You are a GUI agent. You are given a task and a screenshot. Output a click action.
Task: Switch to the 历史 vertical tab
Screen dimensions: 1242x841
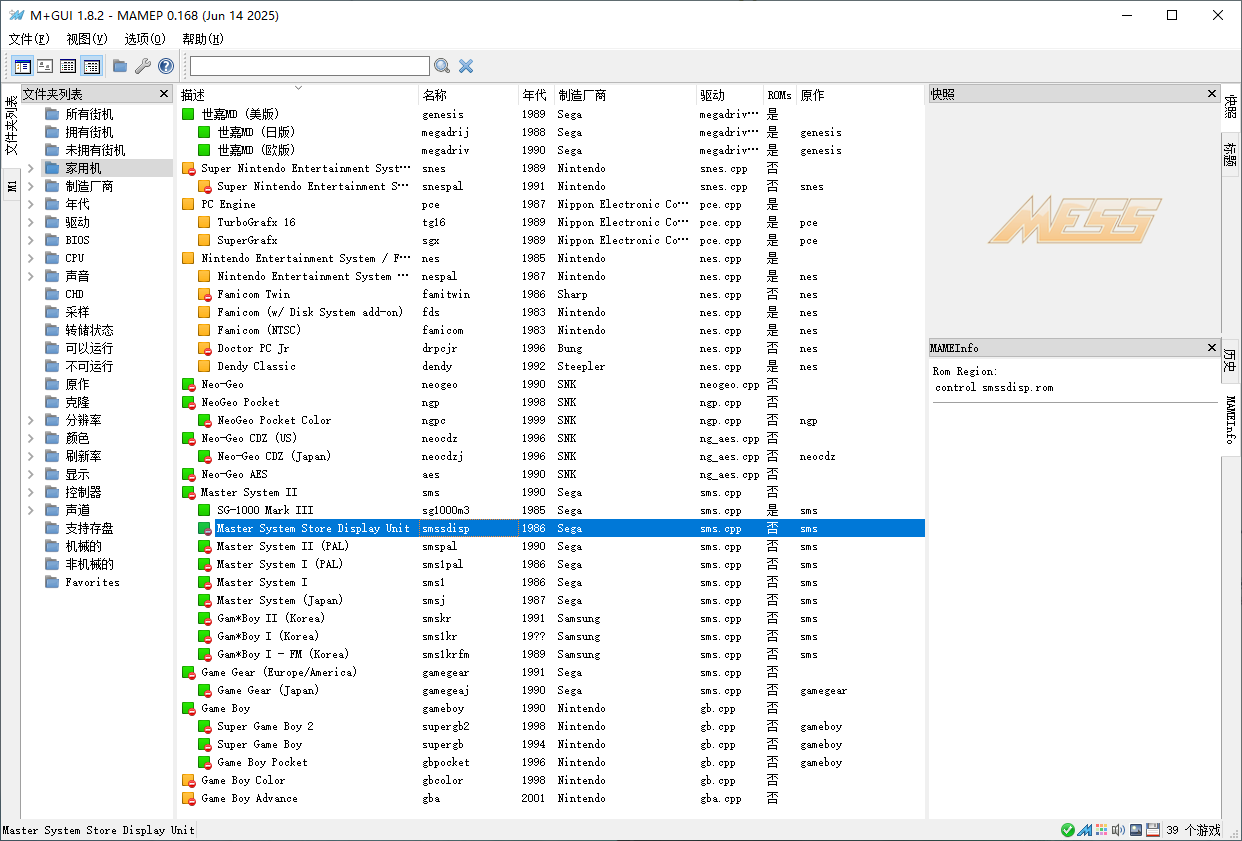(x=1231, y=360)
